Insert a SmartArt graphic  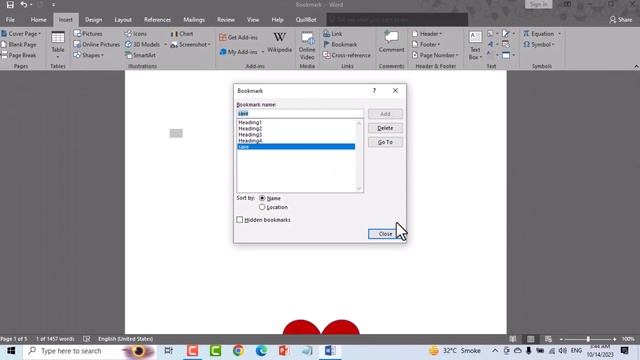tap(140, 55)
